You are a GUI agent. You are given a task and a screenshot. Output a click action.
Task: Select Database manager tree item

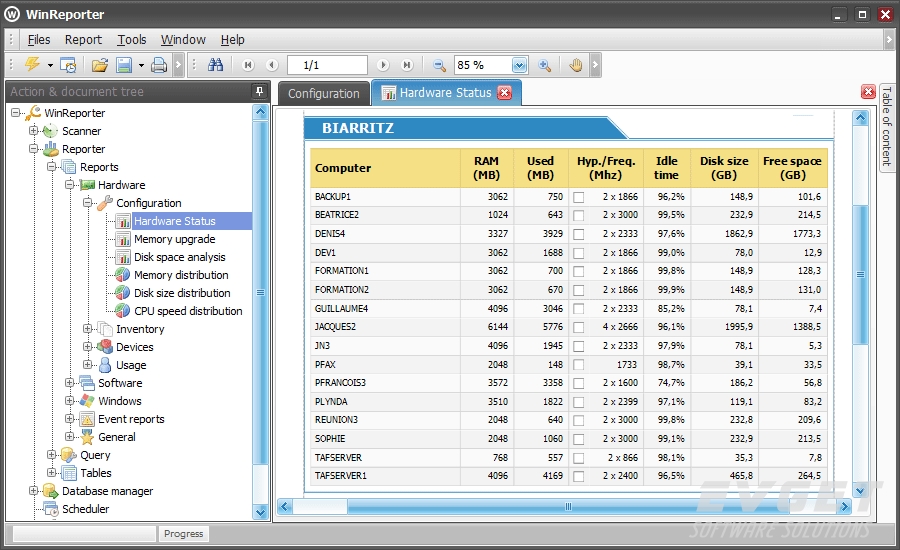[x=107, y=491]
